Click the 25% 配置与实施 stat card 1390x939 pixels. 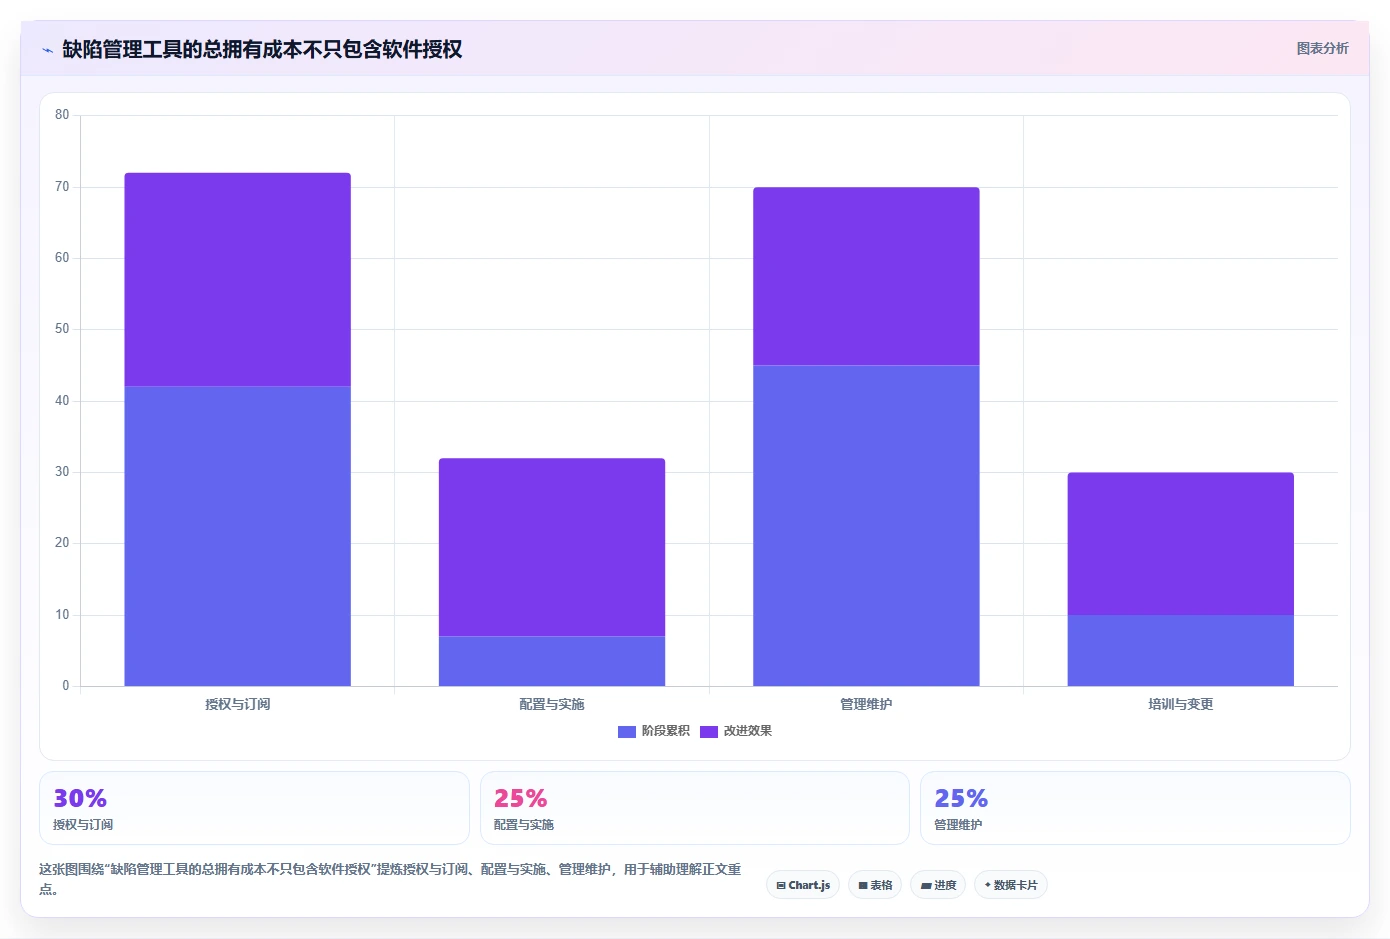695,808
